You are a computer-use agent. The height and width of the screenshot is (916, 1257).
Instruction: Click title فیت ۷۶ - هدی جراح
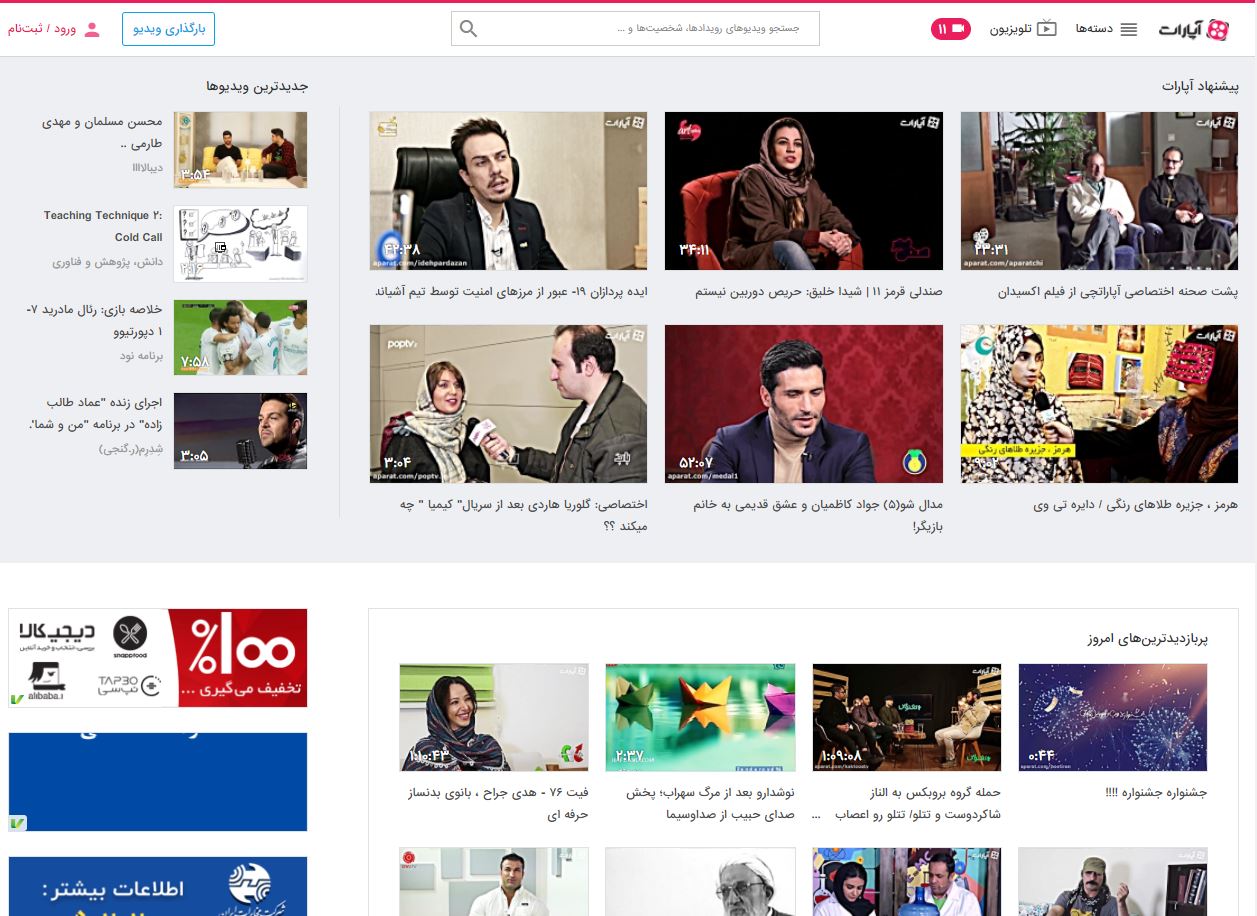(x=498, y=803)
